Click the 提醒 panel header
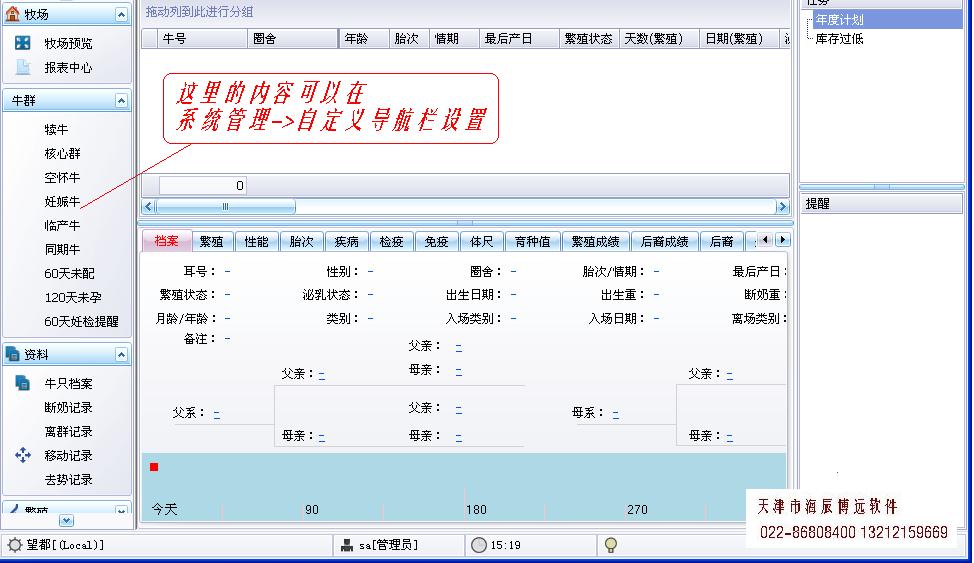974x563 pixels. [881, 203]
